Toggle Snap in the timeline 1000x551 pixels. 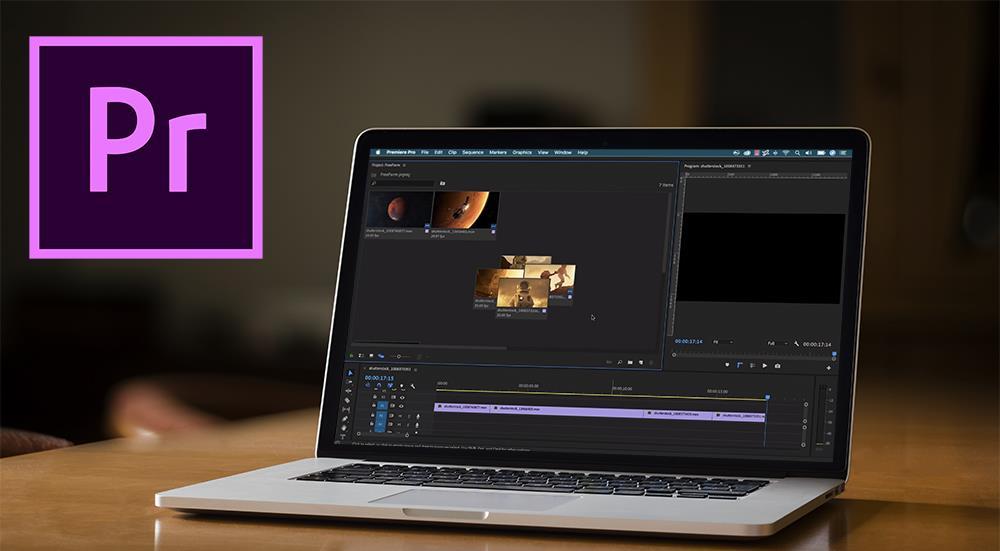[379, 386]
